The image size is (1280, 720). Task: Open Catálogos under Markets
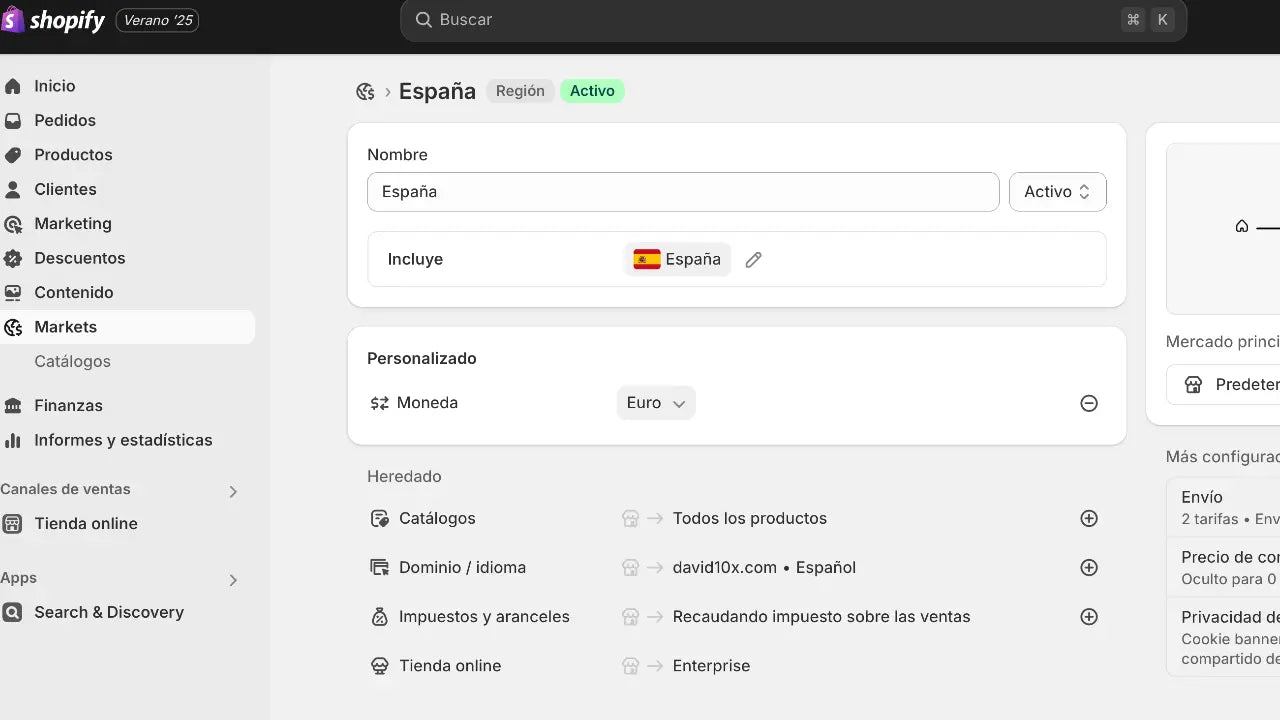pyautogui.click(x=72, y=361)
